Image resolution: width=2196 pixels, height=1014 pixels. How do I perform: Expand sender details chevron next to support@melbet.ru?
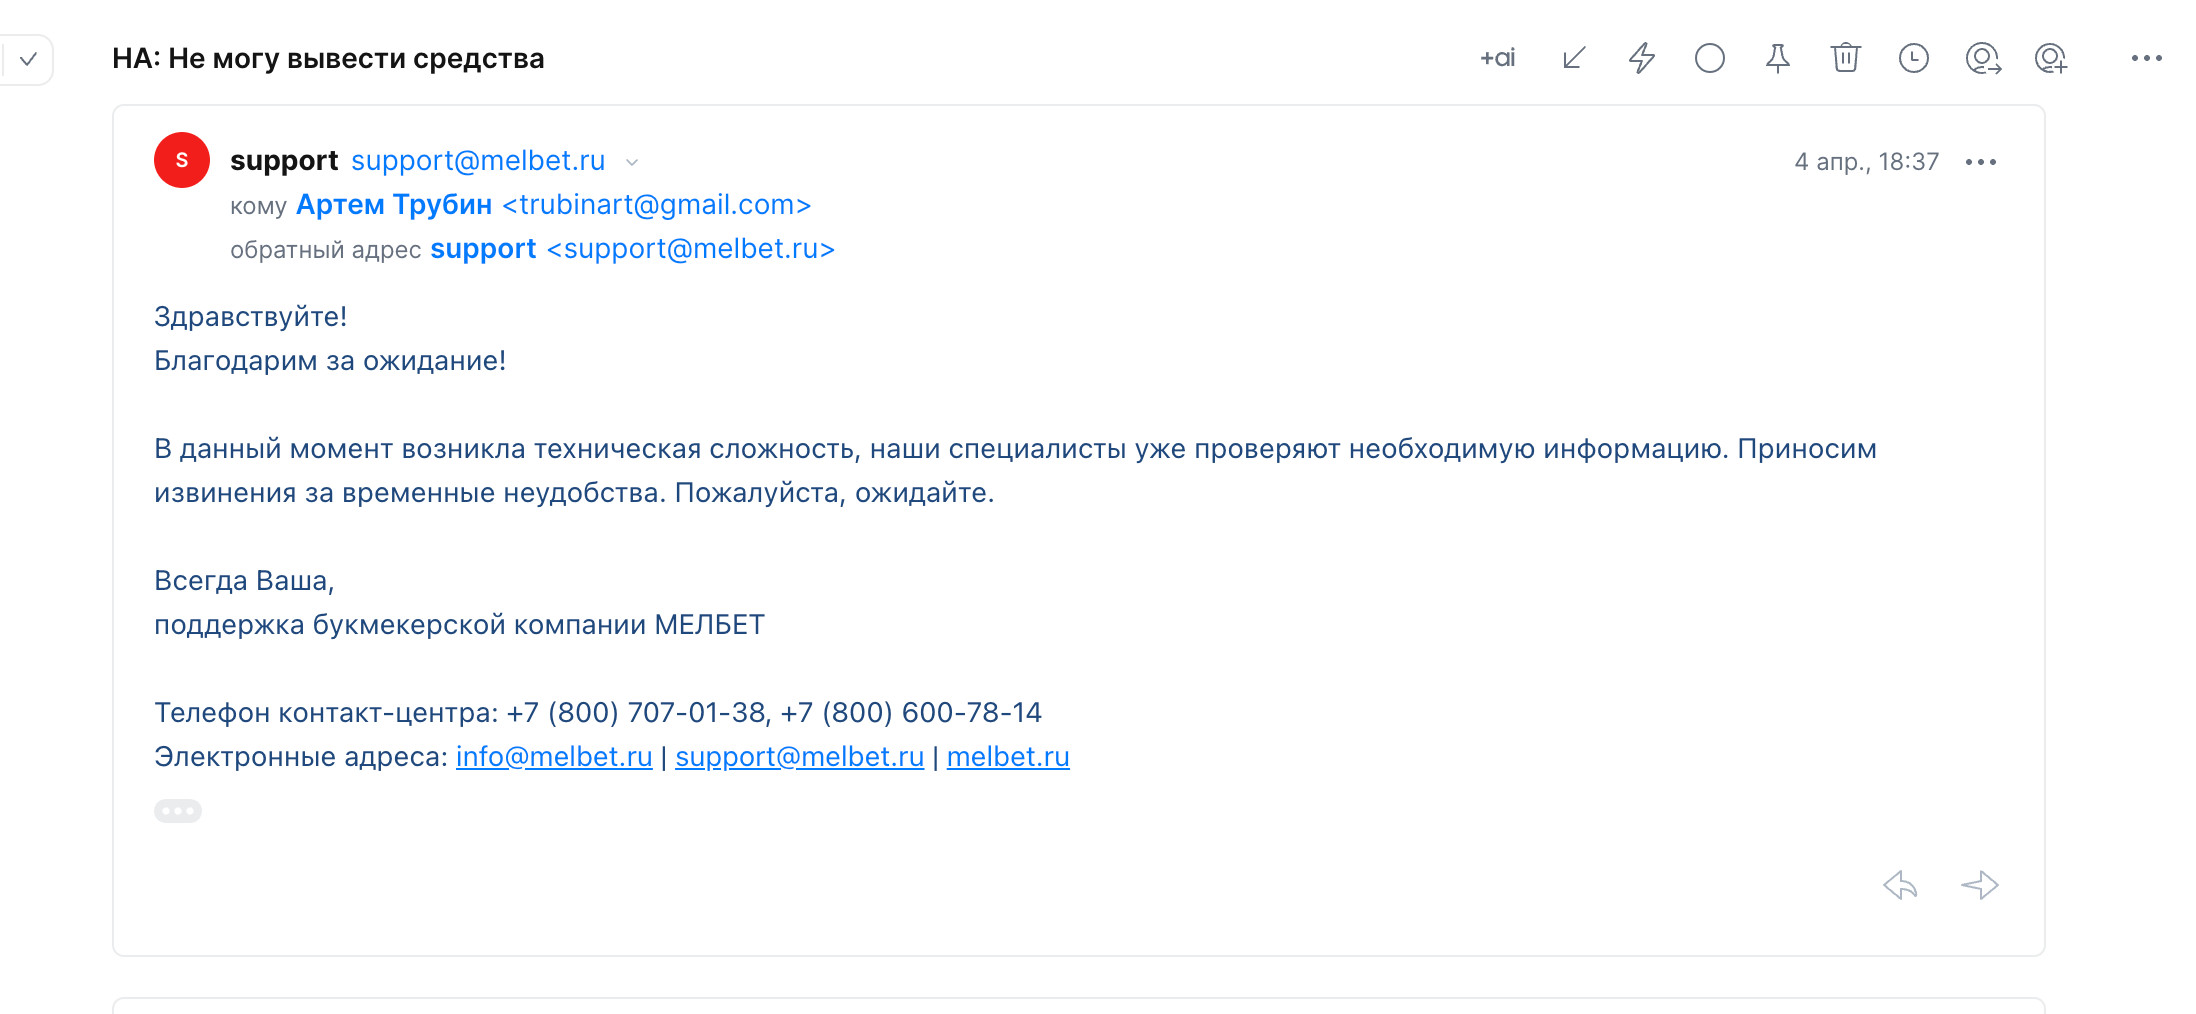click(x=632, y=162)
